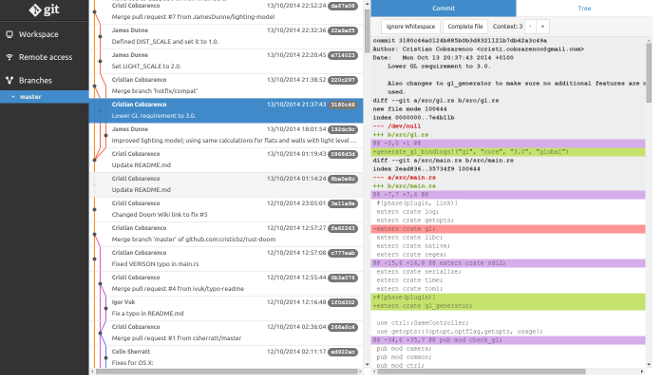The width and height of the screenshot is (653, 375).
Task: Click the commit list horizontal scrollbar
Action: 227,371
